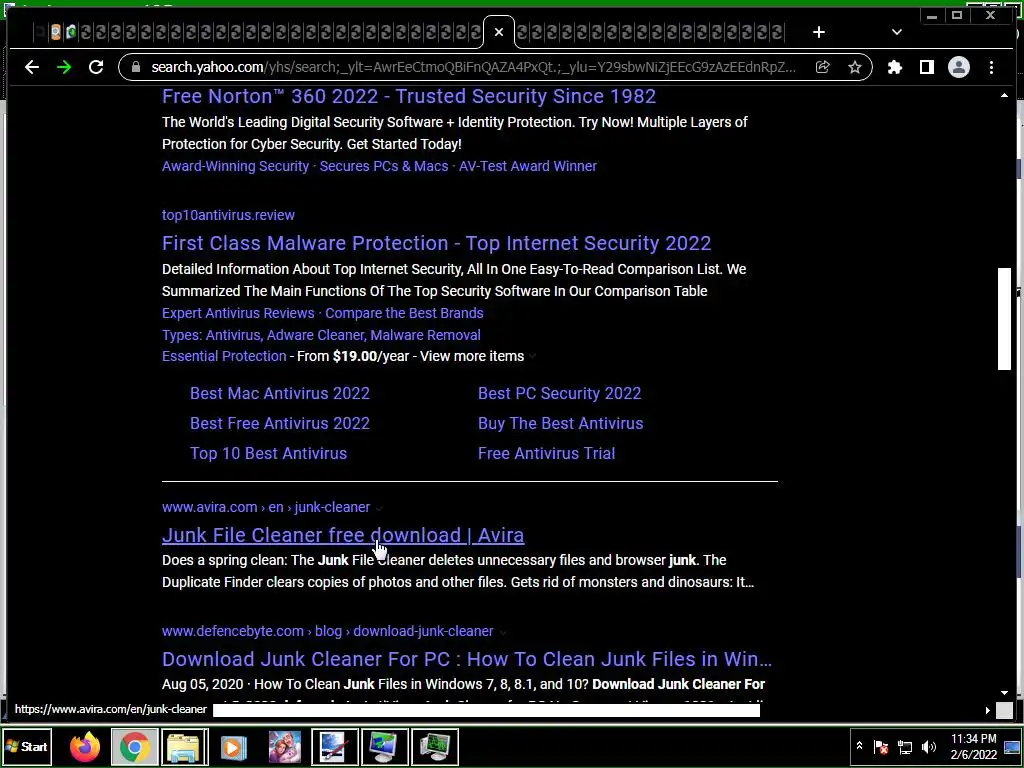
Task: Go forward with the green arrow
Action: point(64,67)
